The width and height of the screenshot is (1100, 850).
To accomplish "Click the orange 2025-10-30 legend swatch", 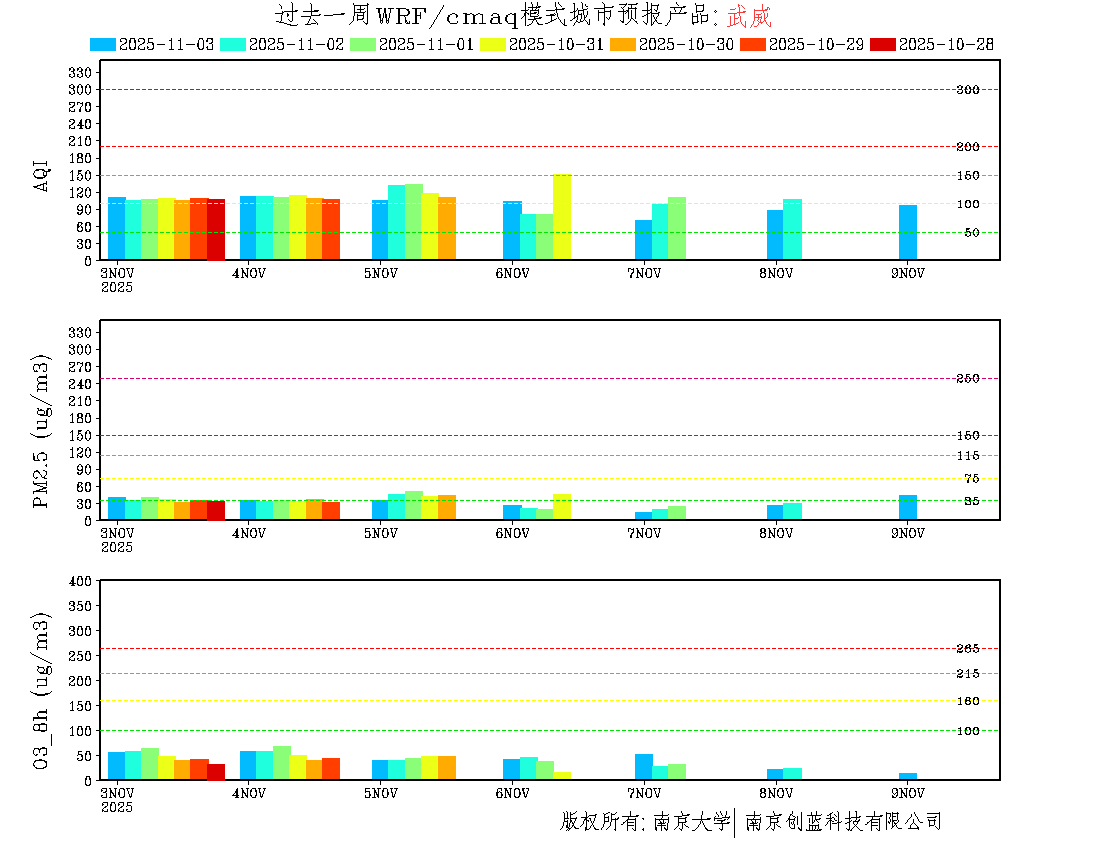I will tap(623, 44).
